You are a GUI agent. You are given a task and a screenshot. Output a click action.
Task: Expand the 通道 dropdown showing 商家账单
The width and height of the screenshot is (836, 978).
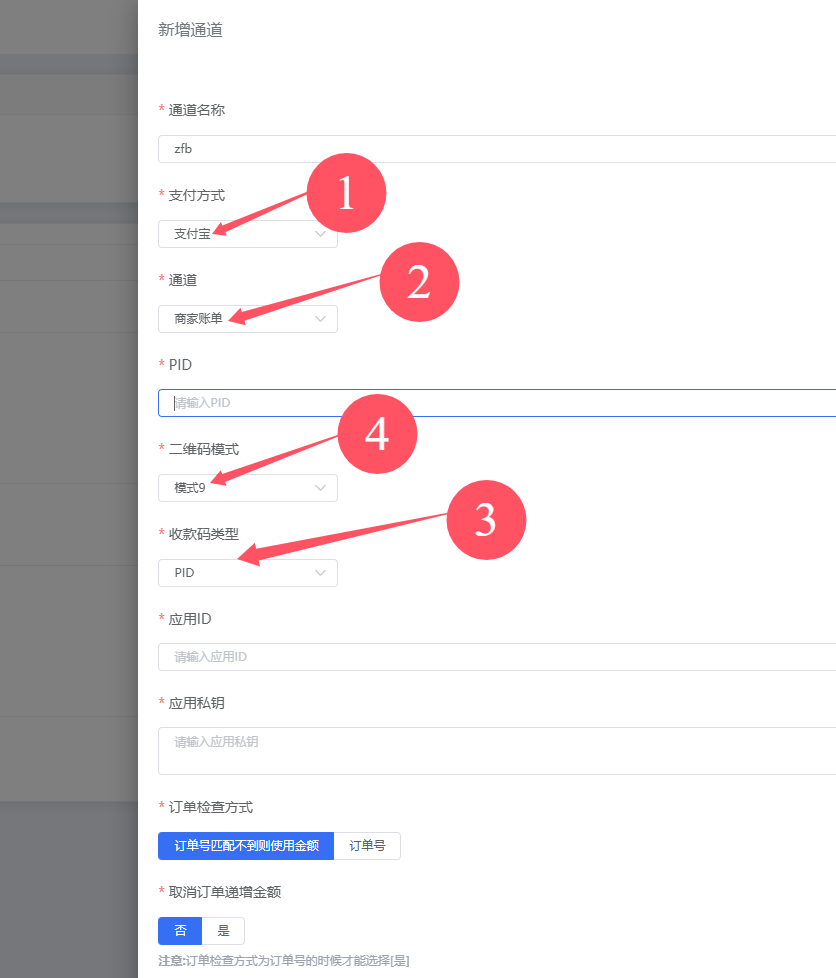(248, 319)
